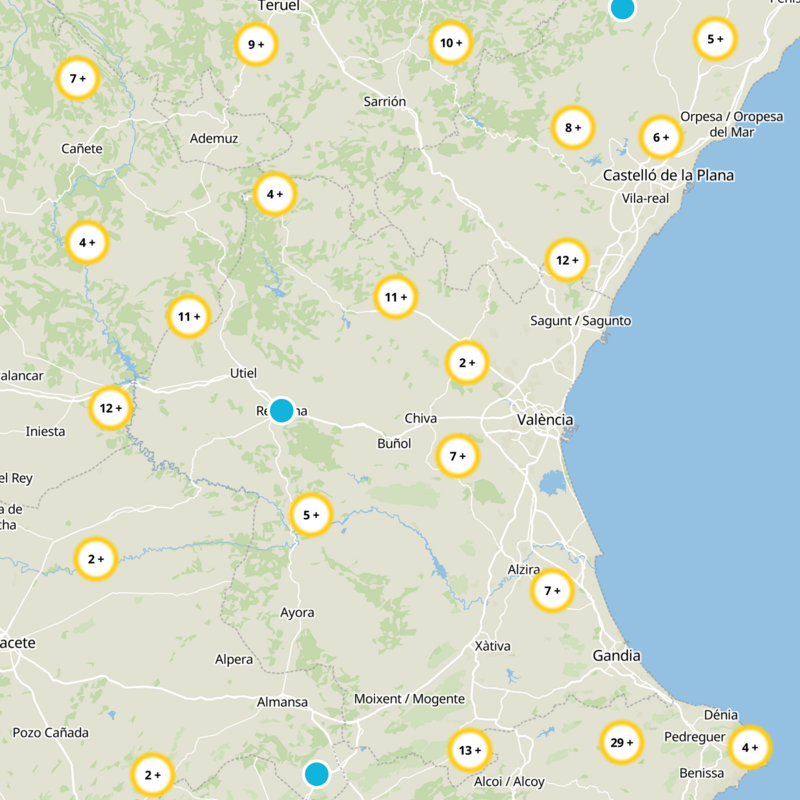Expand the 7+ cluster beside Alzira

tap(553, 591)
